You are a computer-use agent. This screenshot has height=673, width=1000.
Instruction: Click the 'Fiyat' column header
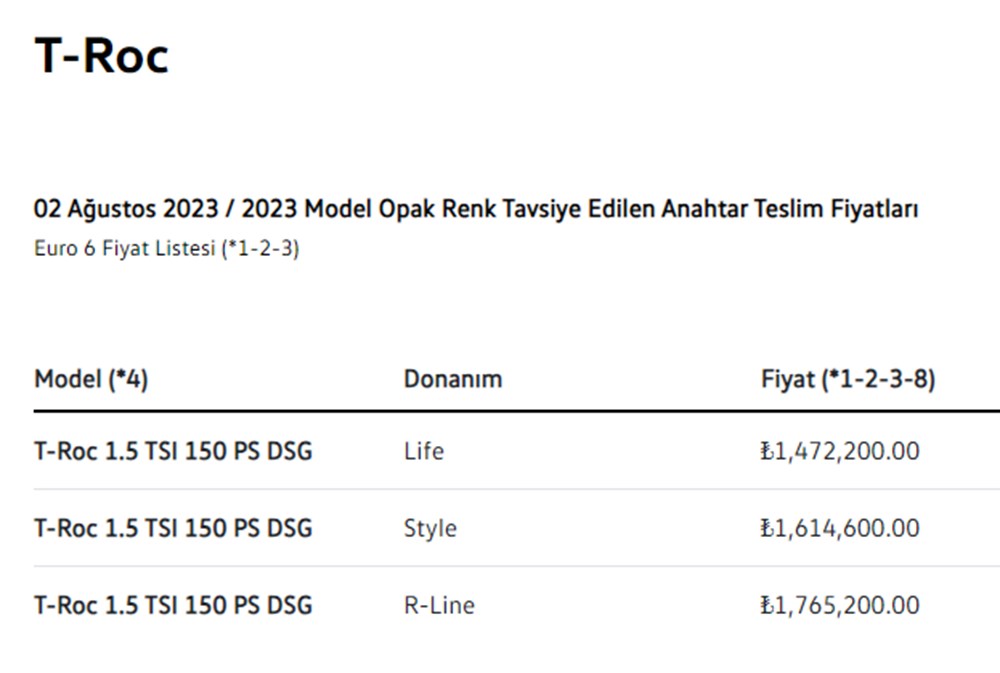[x=787, y=380]
